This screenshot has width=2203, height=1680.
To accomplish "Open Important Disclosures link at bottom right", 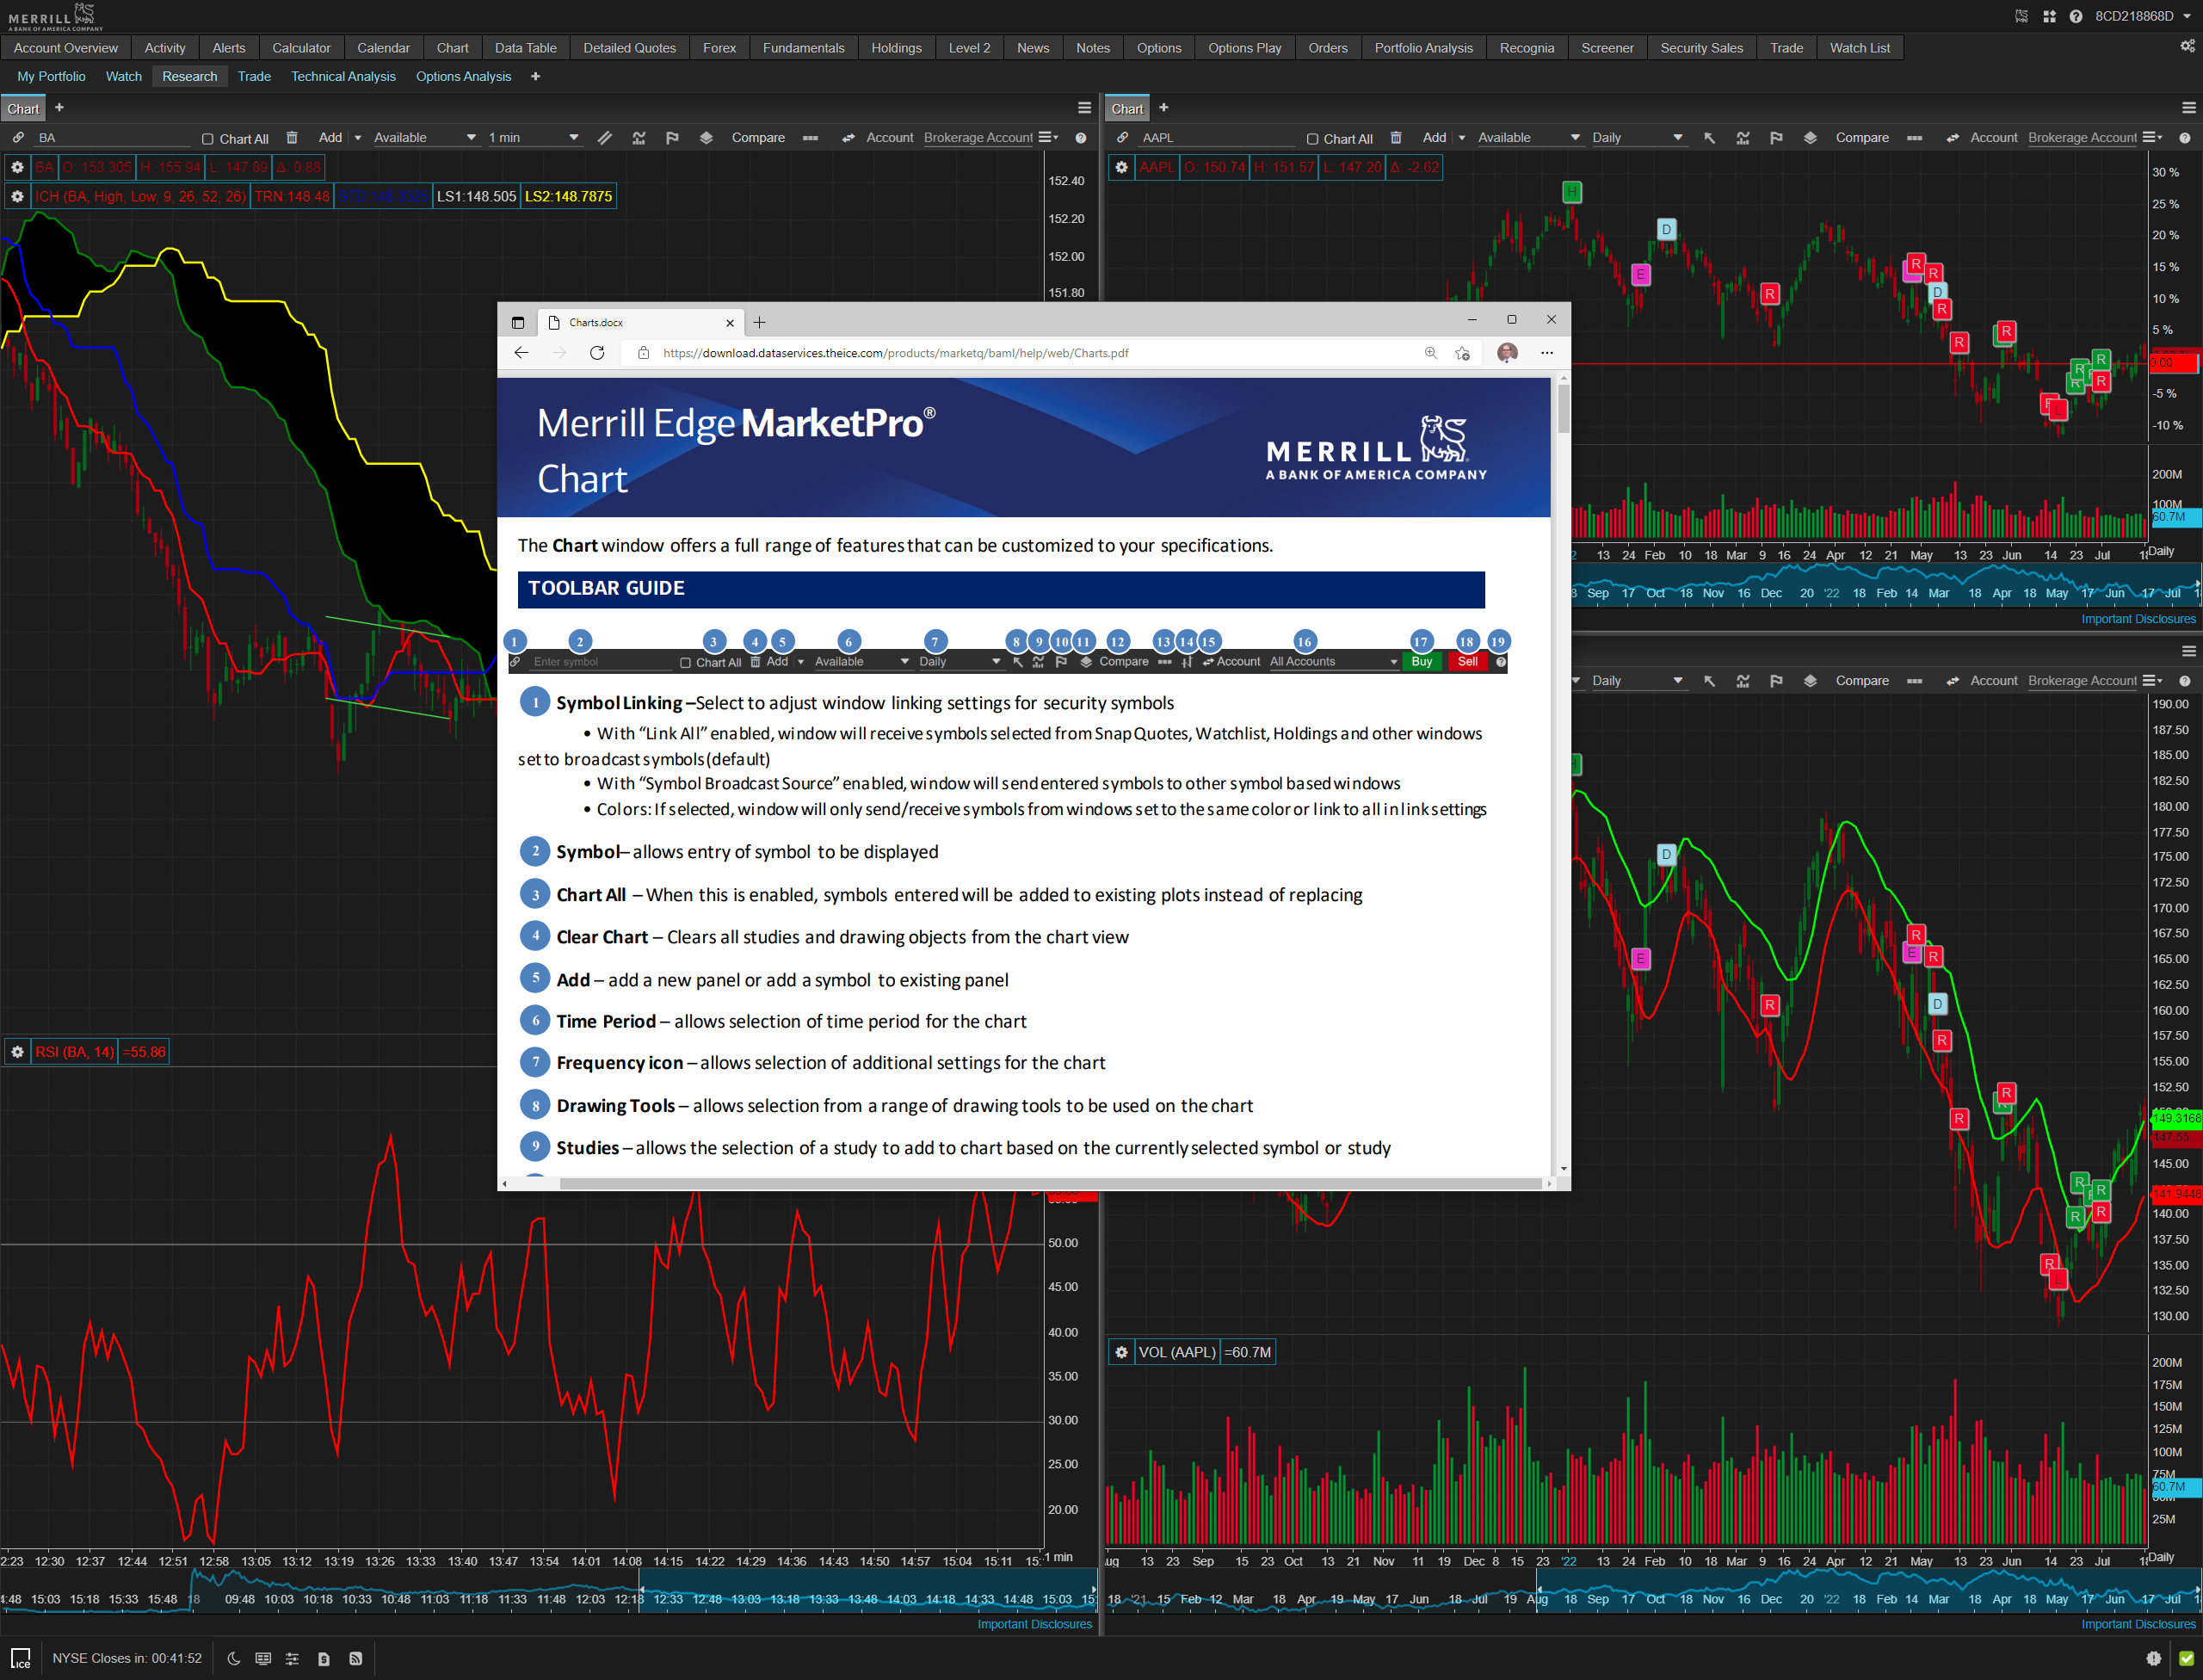I will tap(2138, 1624).
